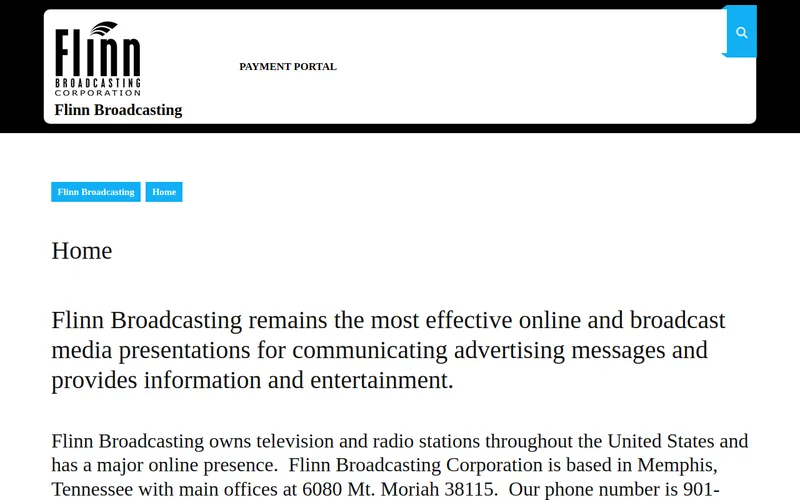Click the Flinn Broadcasting Corporation logo
The width and height of the screenshot is (800, 500).
[97, 59]
